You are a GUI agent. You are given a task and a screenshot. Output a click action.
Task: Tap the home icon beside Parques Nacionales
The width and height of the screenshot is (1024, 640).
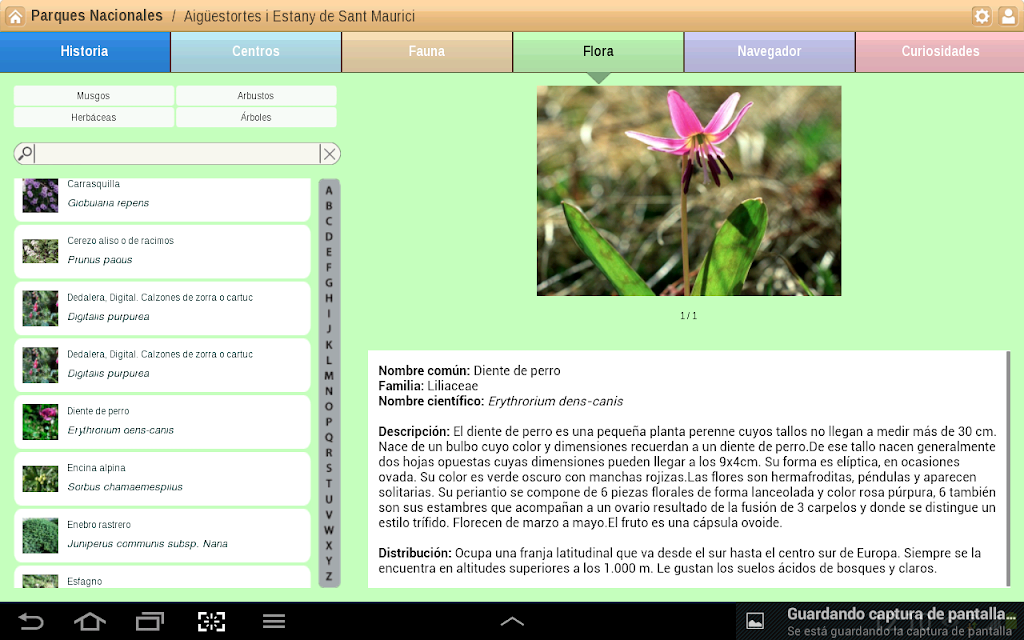tap(14, 16)
